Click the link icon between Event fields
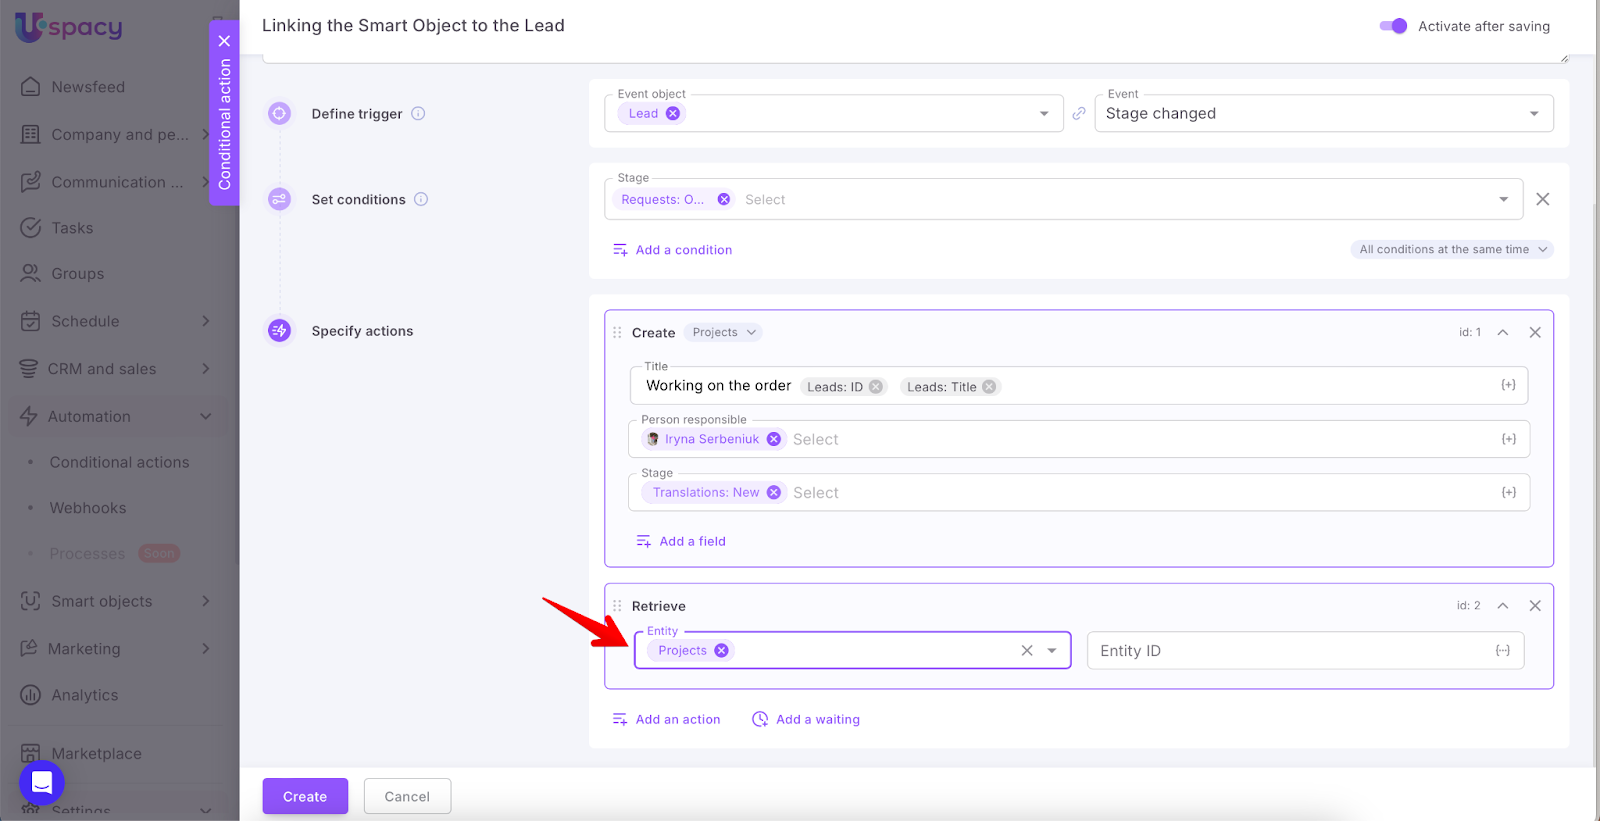This screenshot has height=821, width=1600. coord(1079,114)
